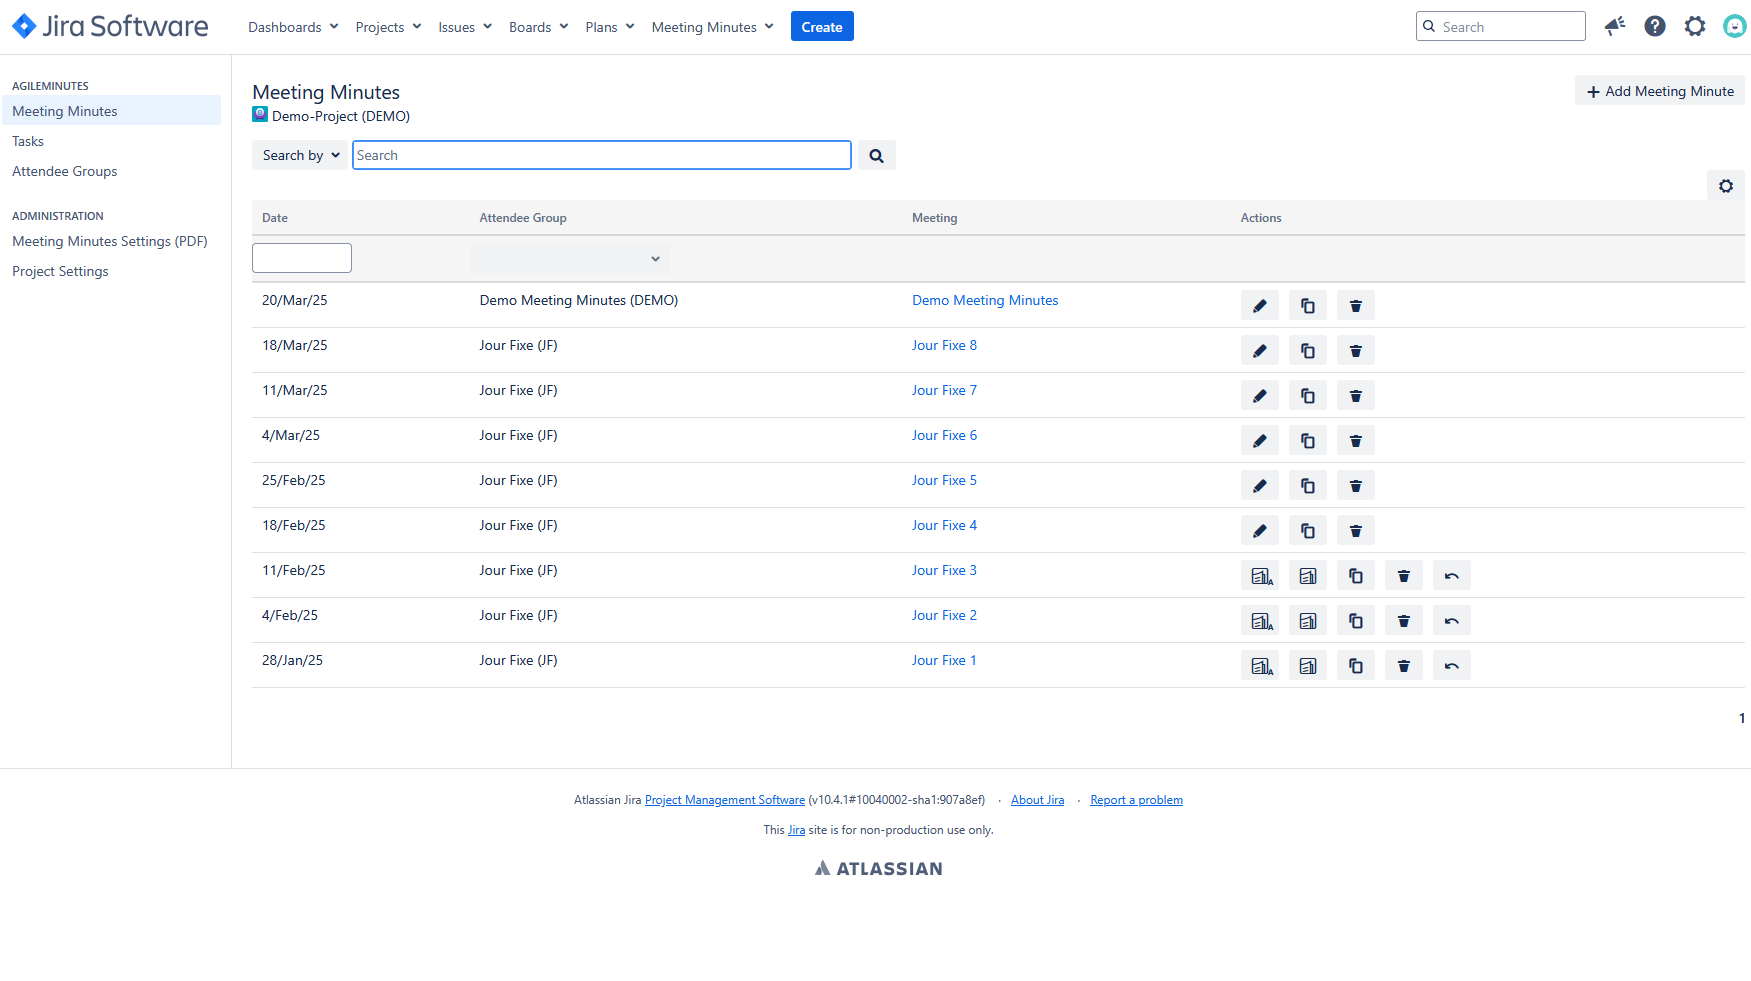Expand the Issues menu
This screenshot has width=1751, height=981.
pyautogui.click(x=465, y=27)
